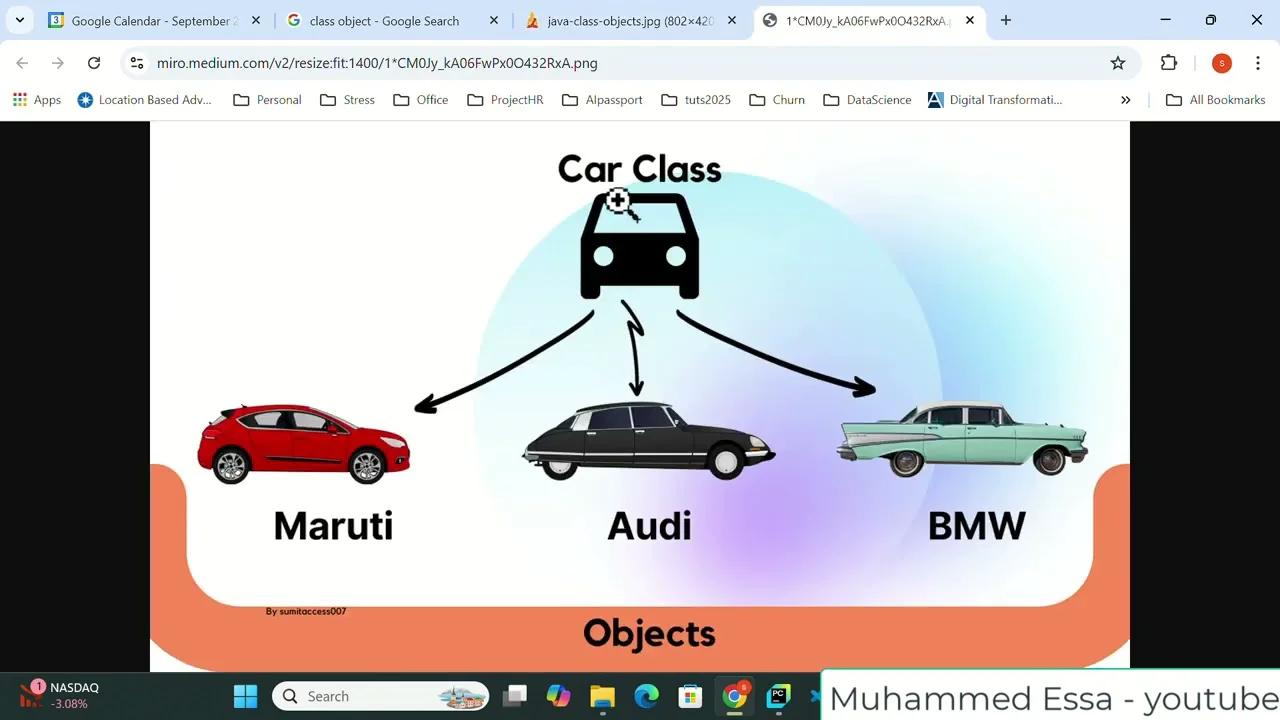The height and width of the screenshot is (720, 1280).
Task: Open All Bookmarks
Action: pyautogui.click(x=1215, y=99)
